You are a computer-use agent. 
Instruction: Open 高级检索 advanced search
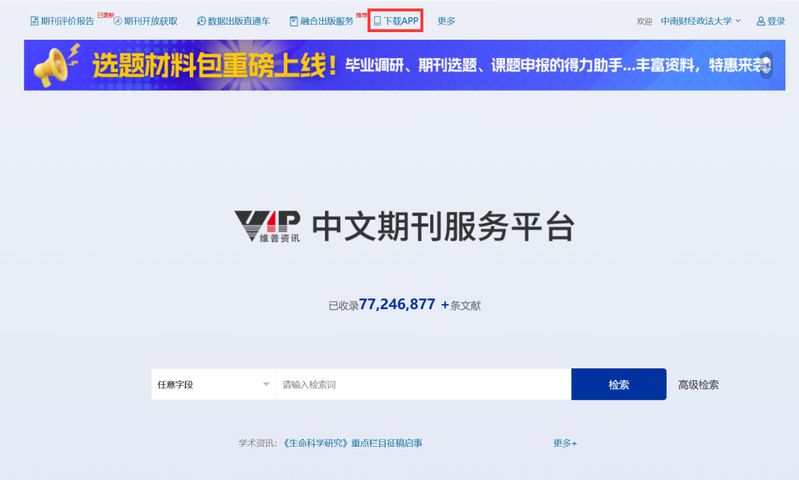[698, 384]
